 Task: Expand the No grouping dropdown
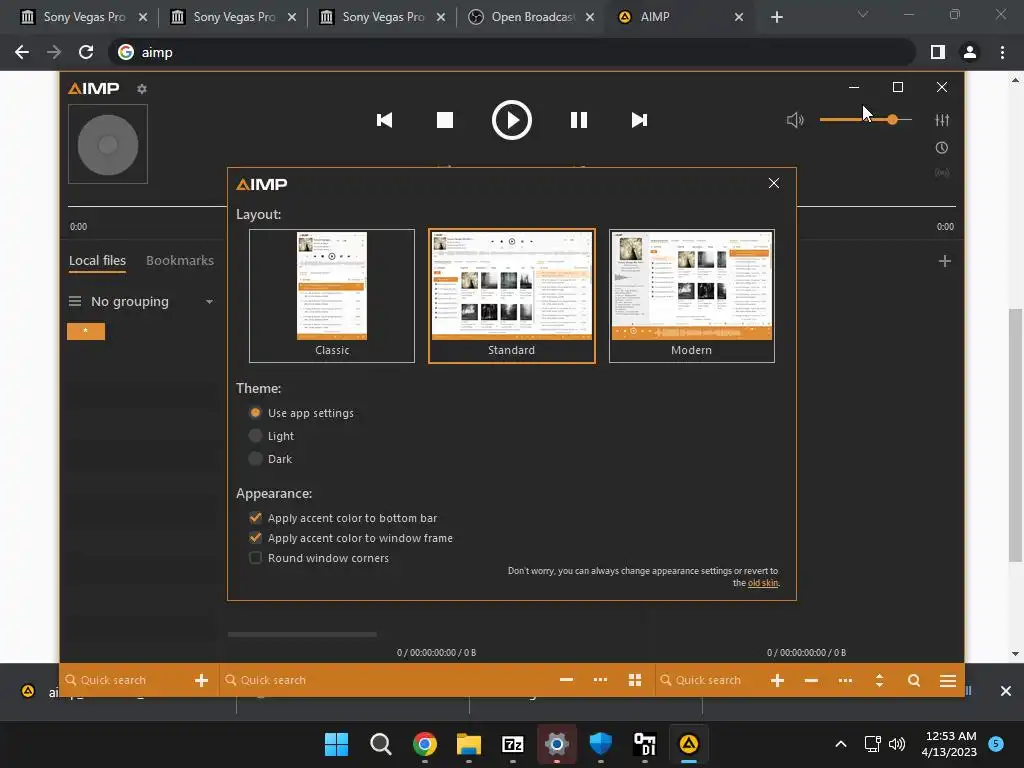[x=209, y=302]
